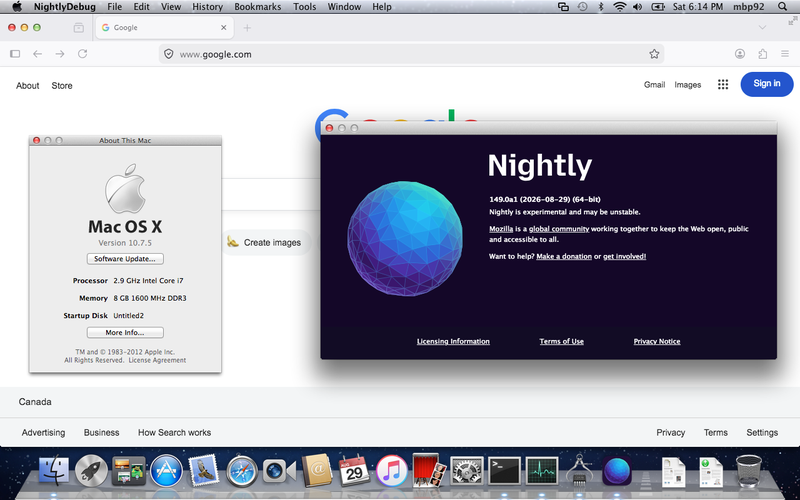Follow the Licensing Information link
800x500 pixels.
click(x=453, y=341)
